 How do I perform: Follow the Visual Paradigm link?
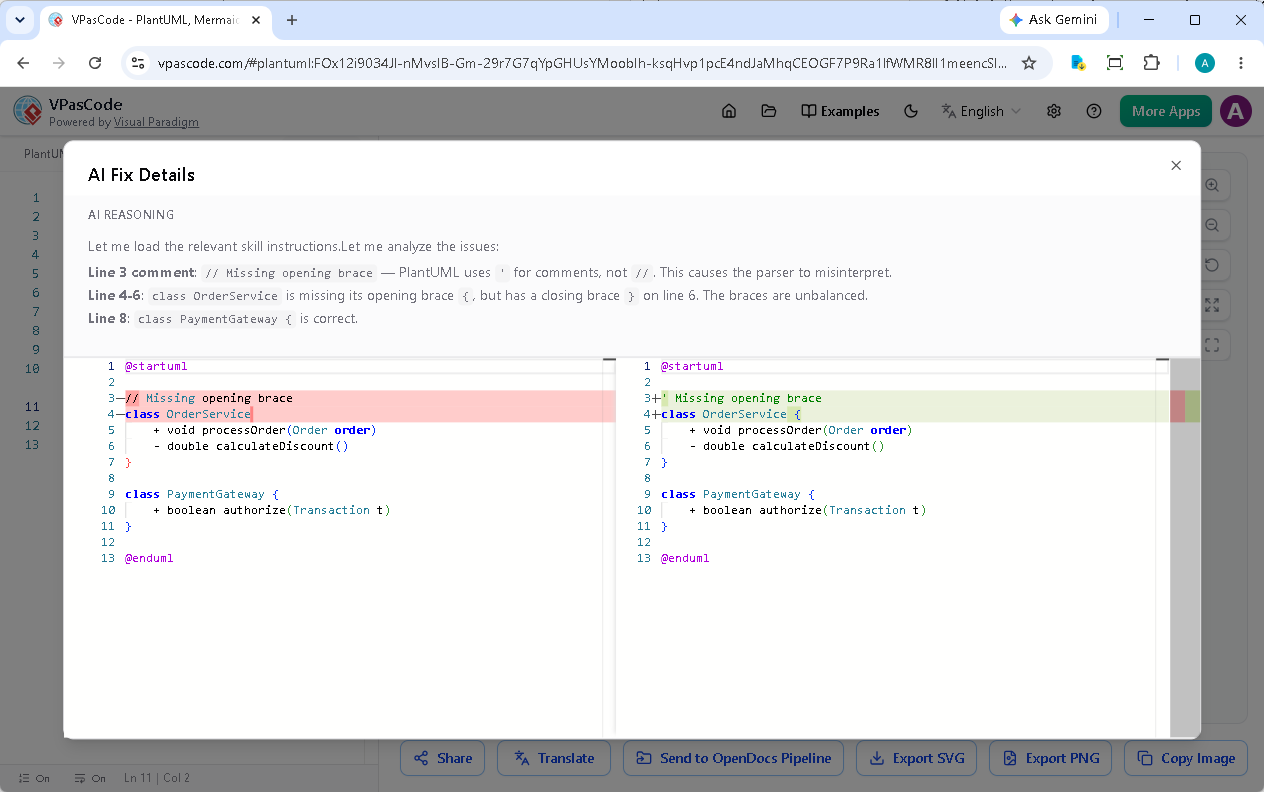pyautogui.click(x=156, y=122)
